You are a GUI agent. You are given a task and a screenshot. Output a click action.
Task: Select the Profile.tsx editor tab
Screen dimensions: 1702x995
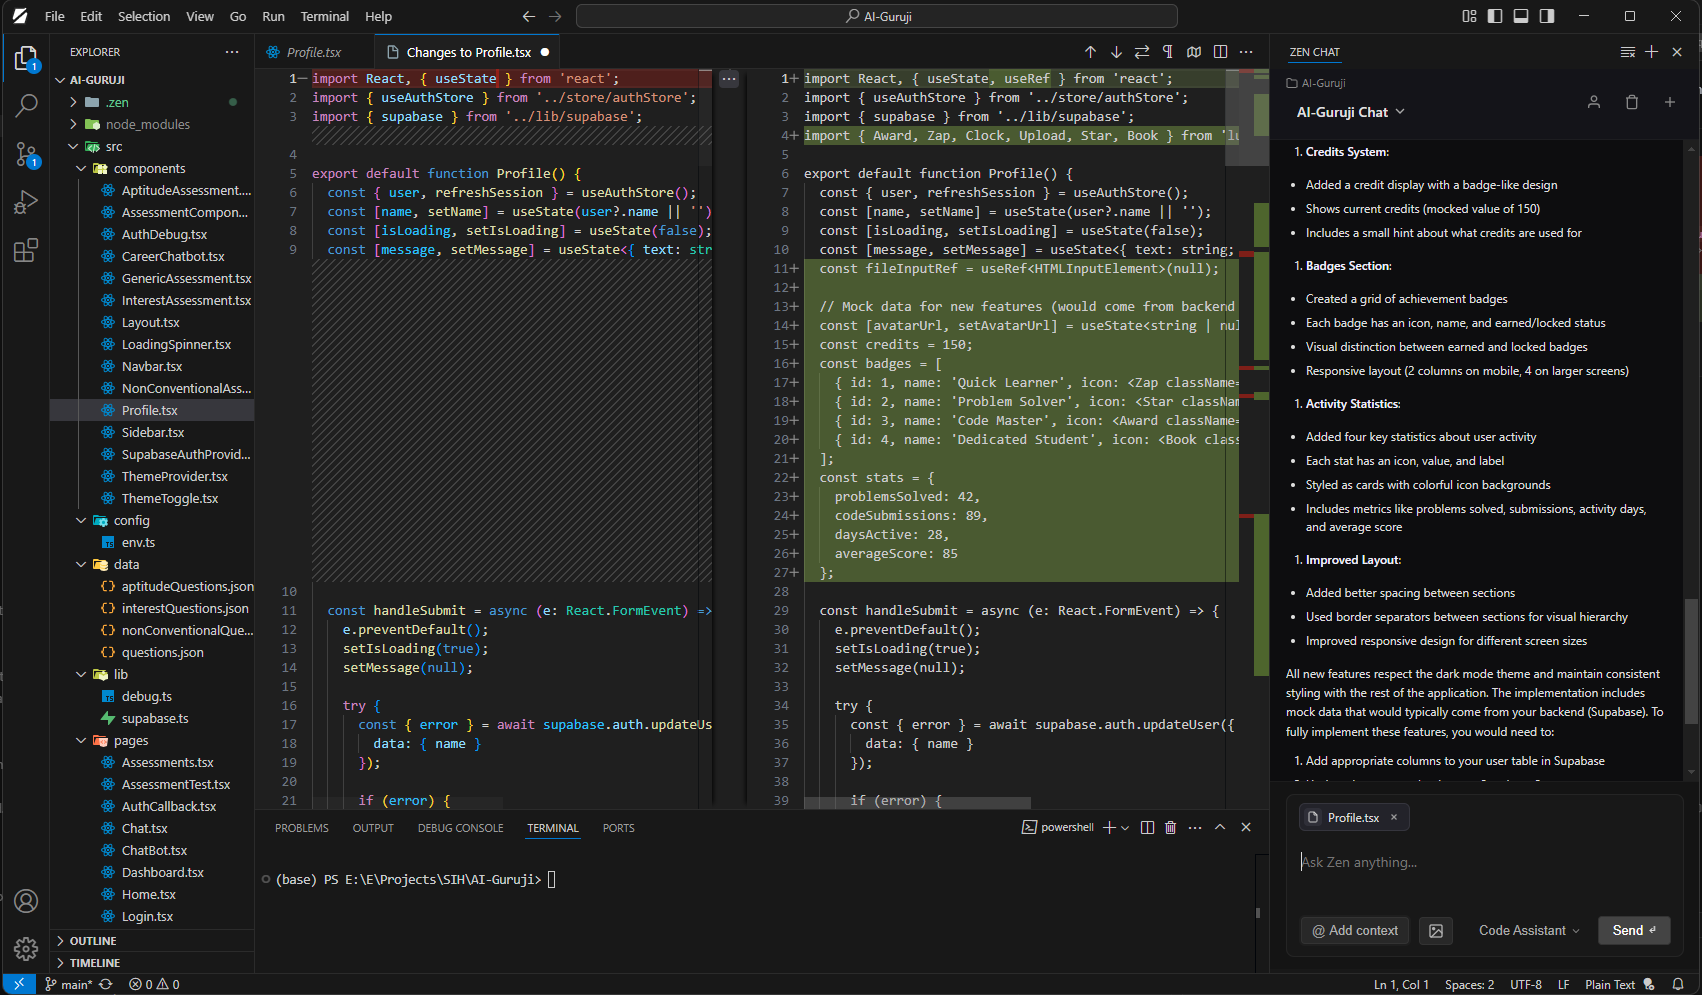click(x=313, y=52)
